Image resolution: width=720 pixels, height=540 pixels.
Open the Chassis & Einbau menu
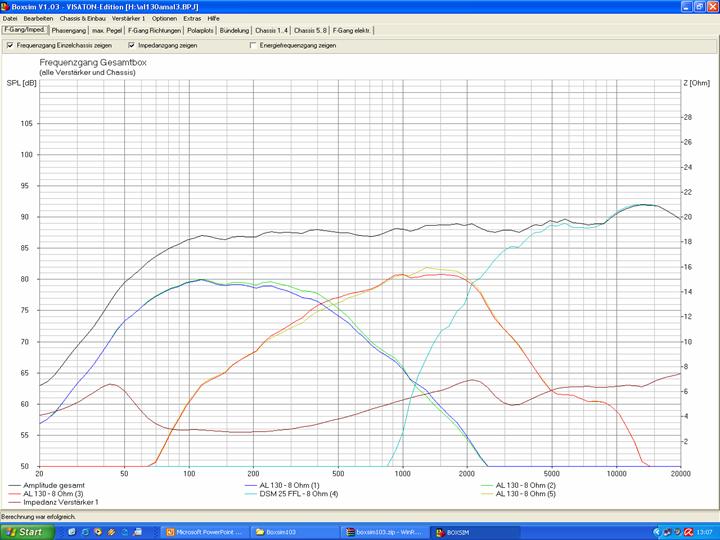(x=83, y=18)
